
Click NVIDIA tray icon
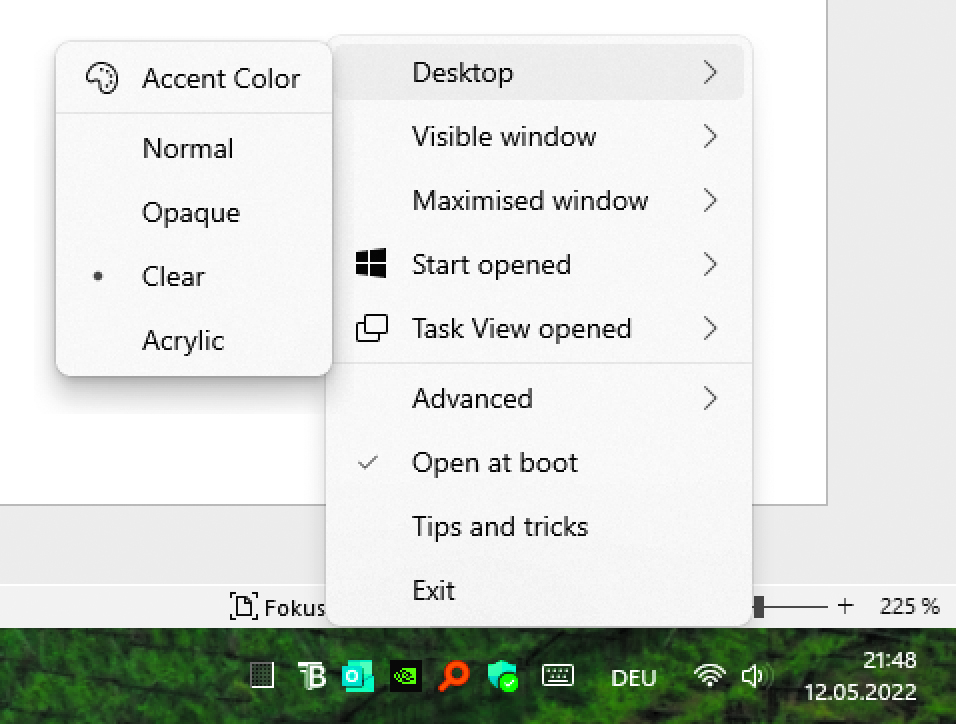pyautogui.click(x=405, y=676)
